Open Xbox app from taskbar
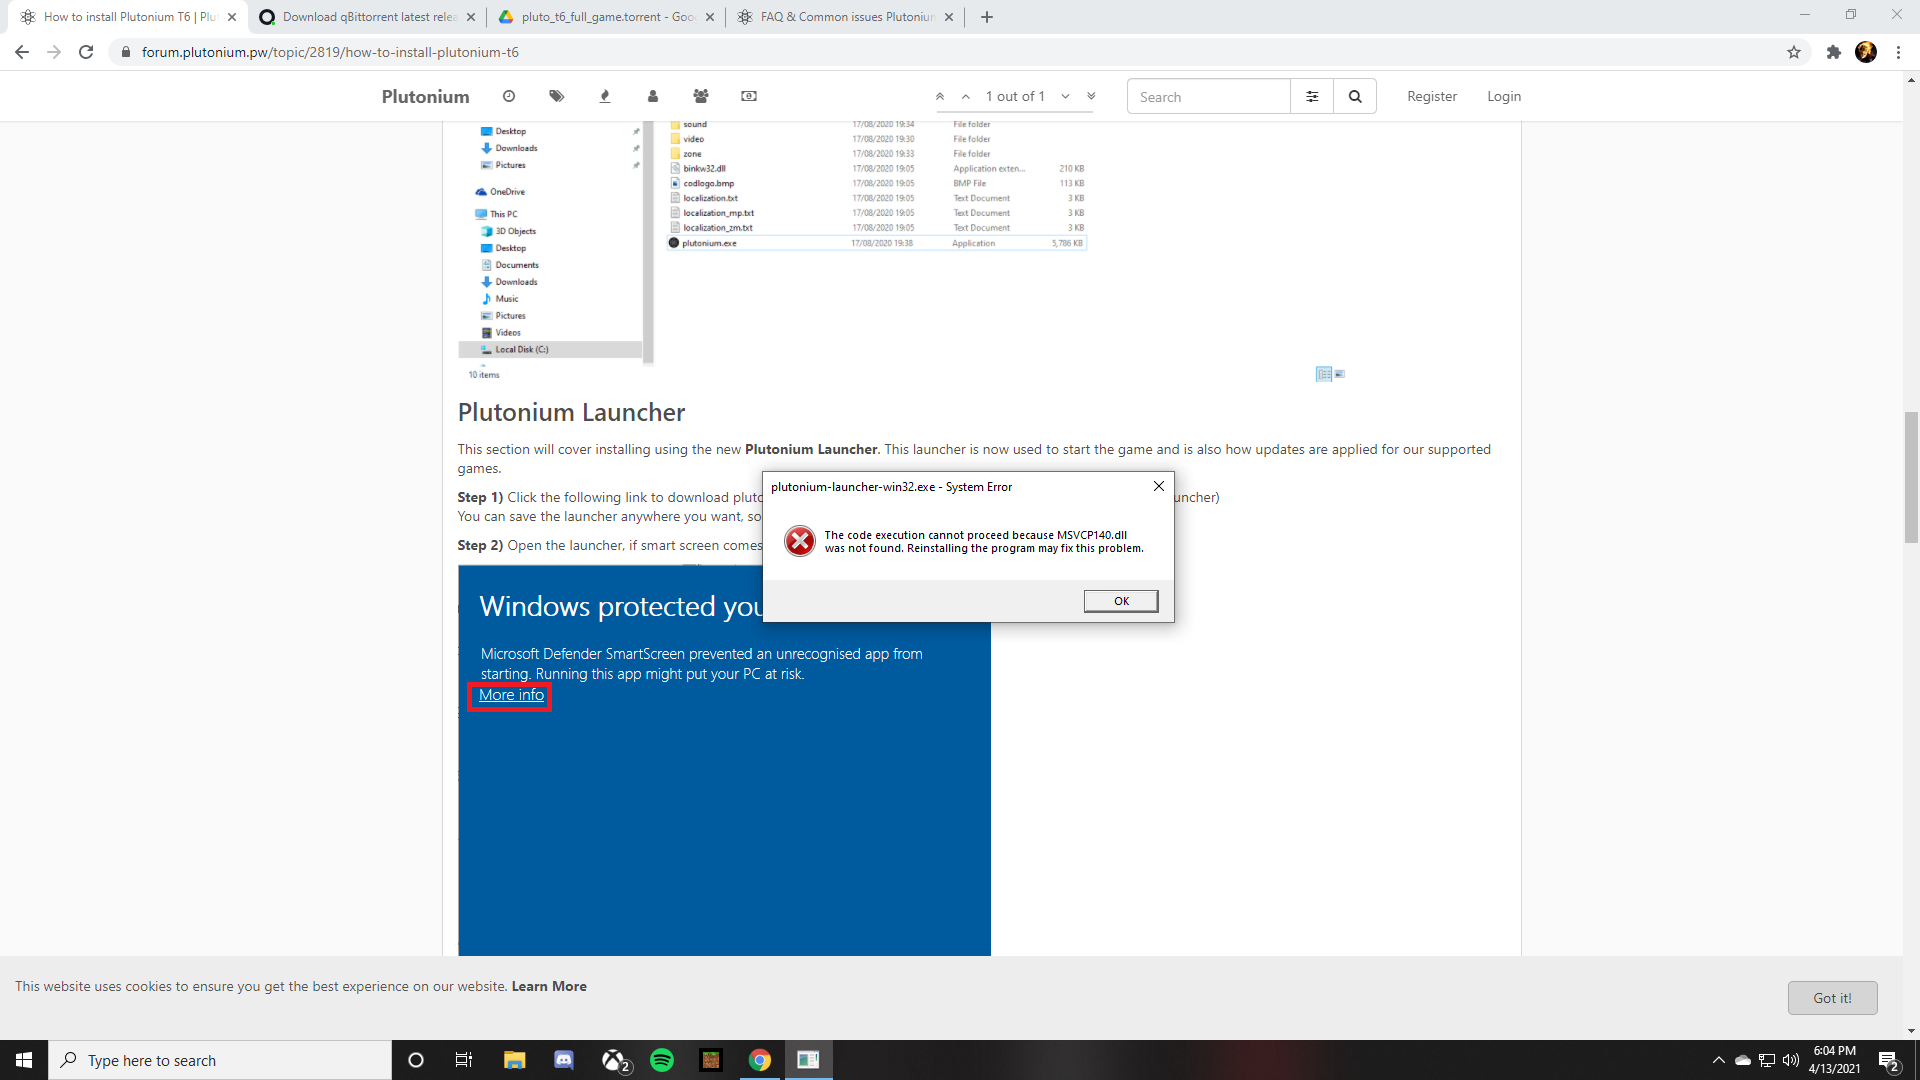The height and width of the screenshot is (1080, 1920). pos(614,1060)
